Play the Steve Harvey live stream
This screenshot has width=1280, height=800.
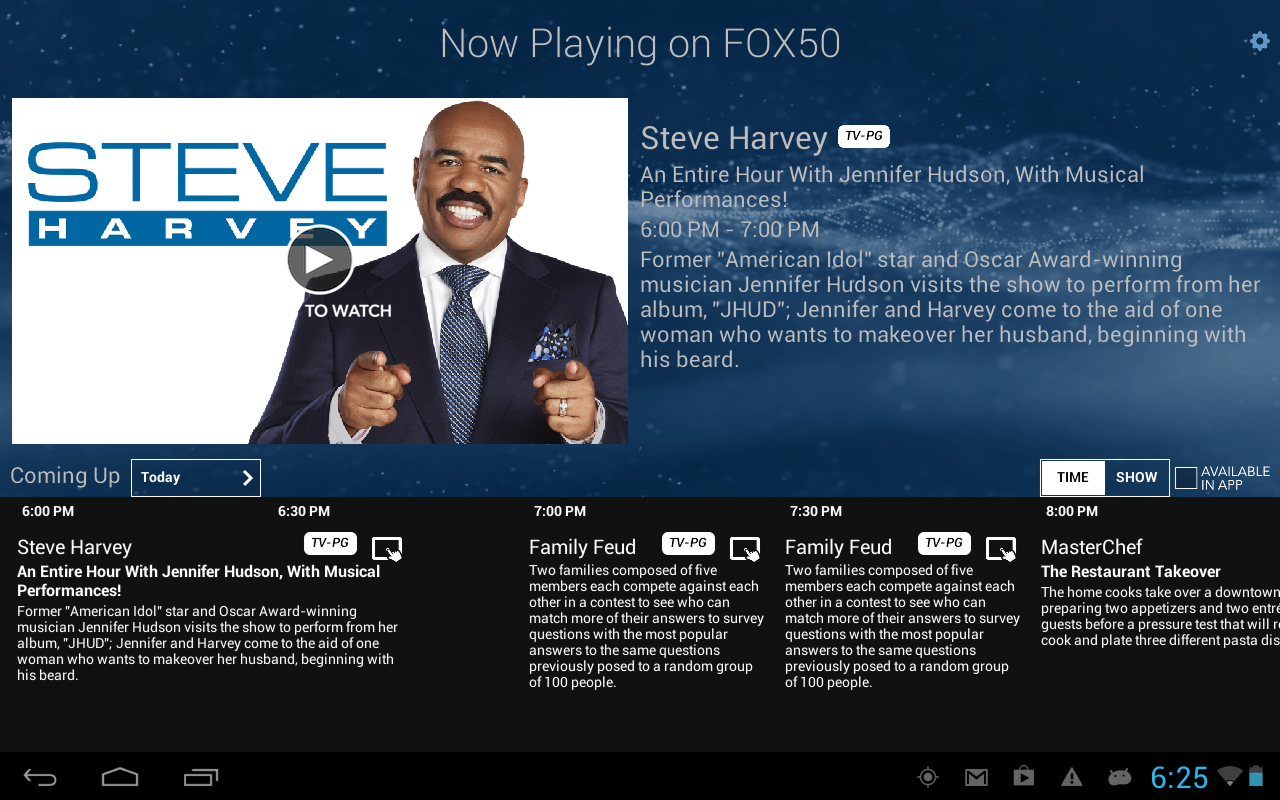point(320,259)
